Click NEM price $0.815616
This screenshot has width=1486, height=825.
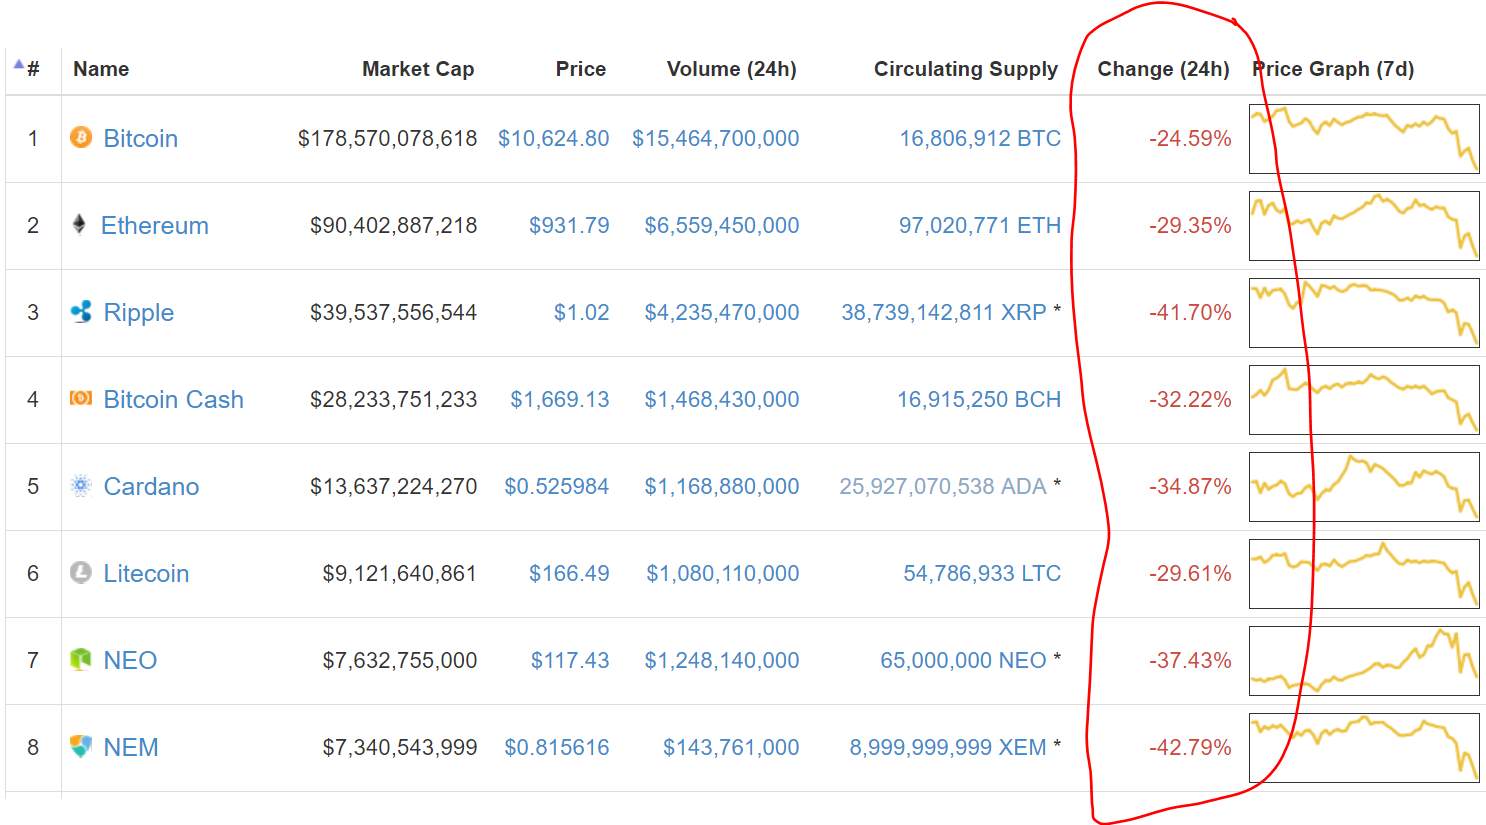[x=557, y=748]
